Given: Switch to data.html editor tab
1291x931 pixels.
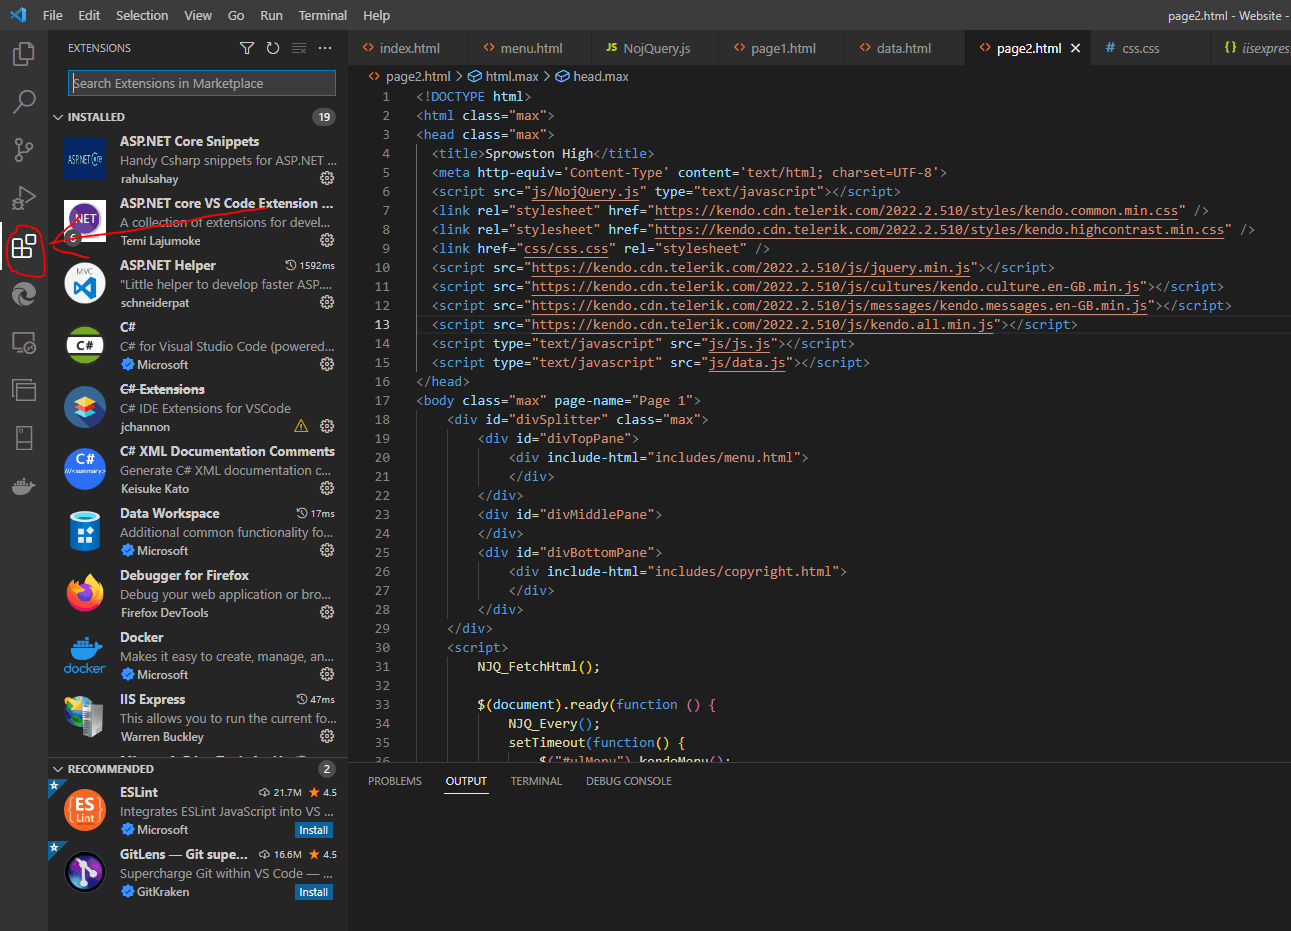Looking at the screenshot, I should pyautogui.click(x=903, y=48).
